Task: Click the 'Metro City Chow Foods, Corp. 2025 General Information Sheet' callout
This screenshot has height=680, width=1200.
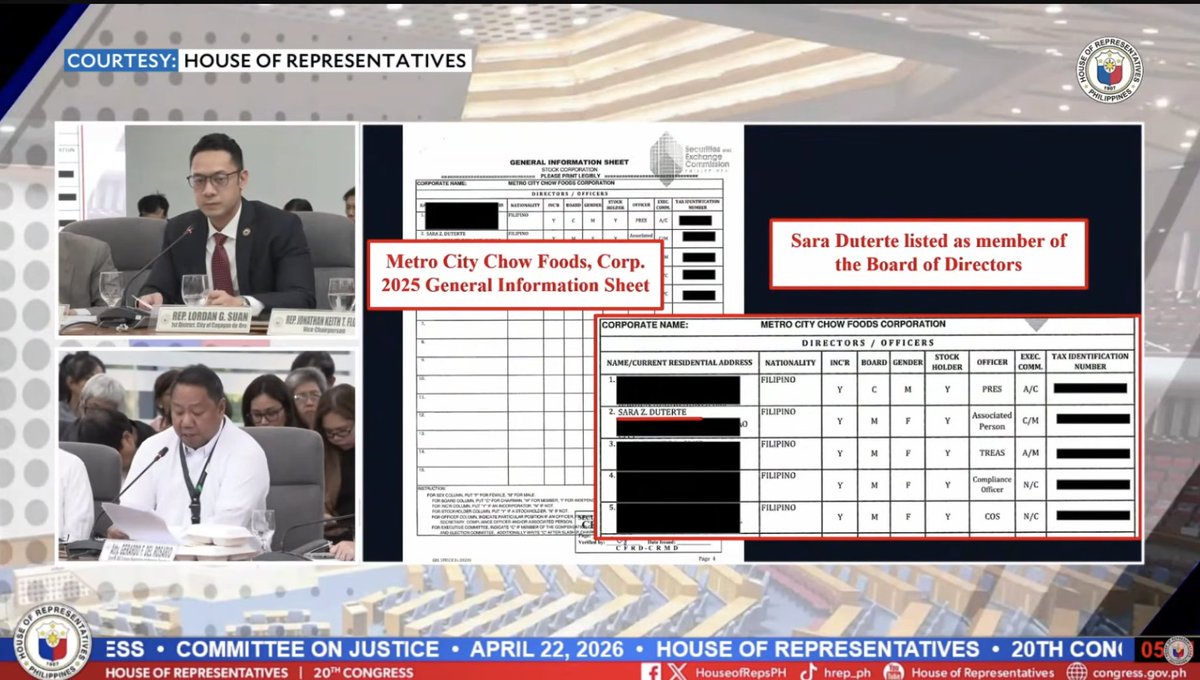Action: (517, 274)
